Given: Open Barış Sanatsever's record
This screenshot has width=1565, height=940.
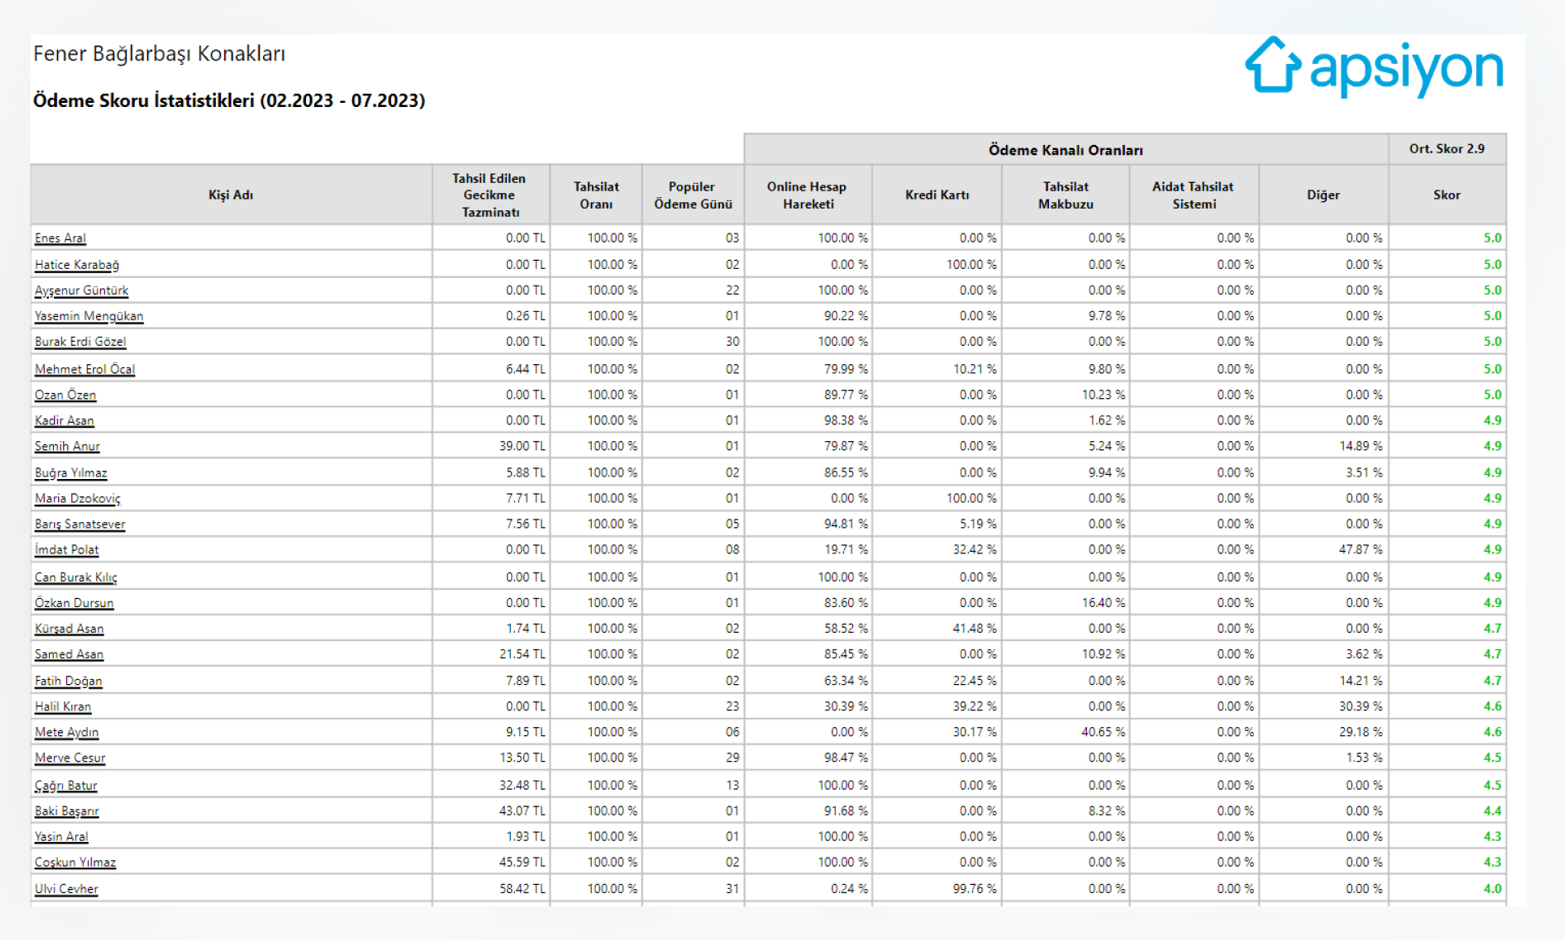Looking at the screenshot, I should tap(80, 524).
